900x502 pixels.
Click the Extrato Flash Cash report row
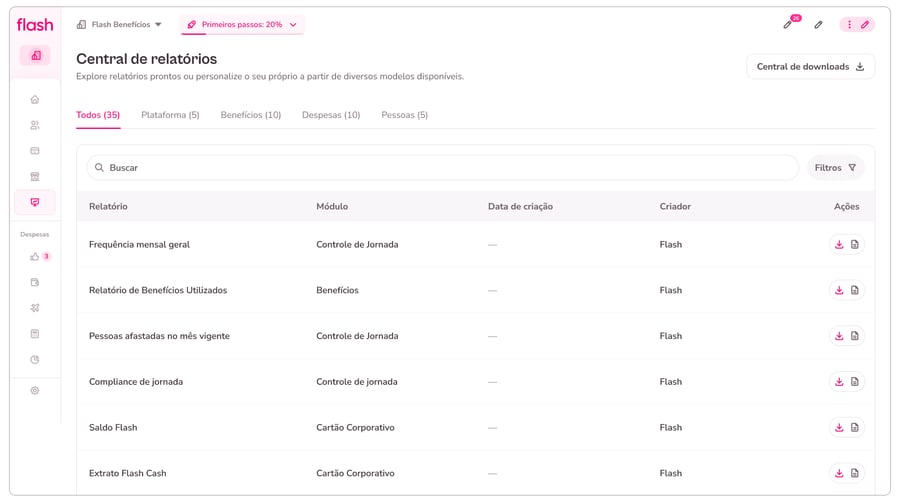(127, 473)
